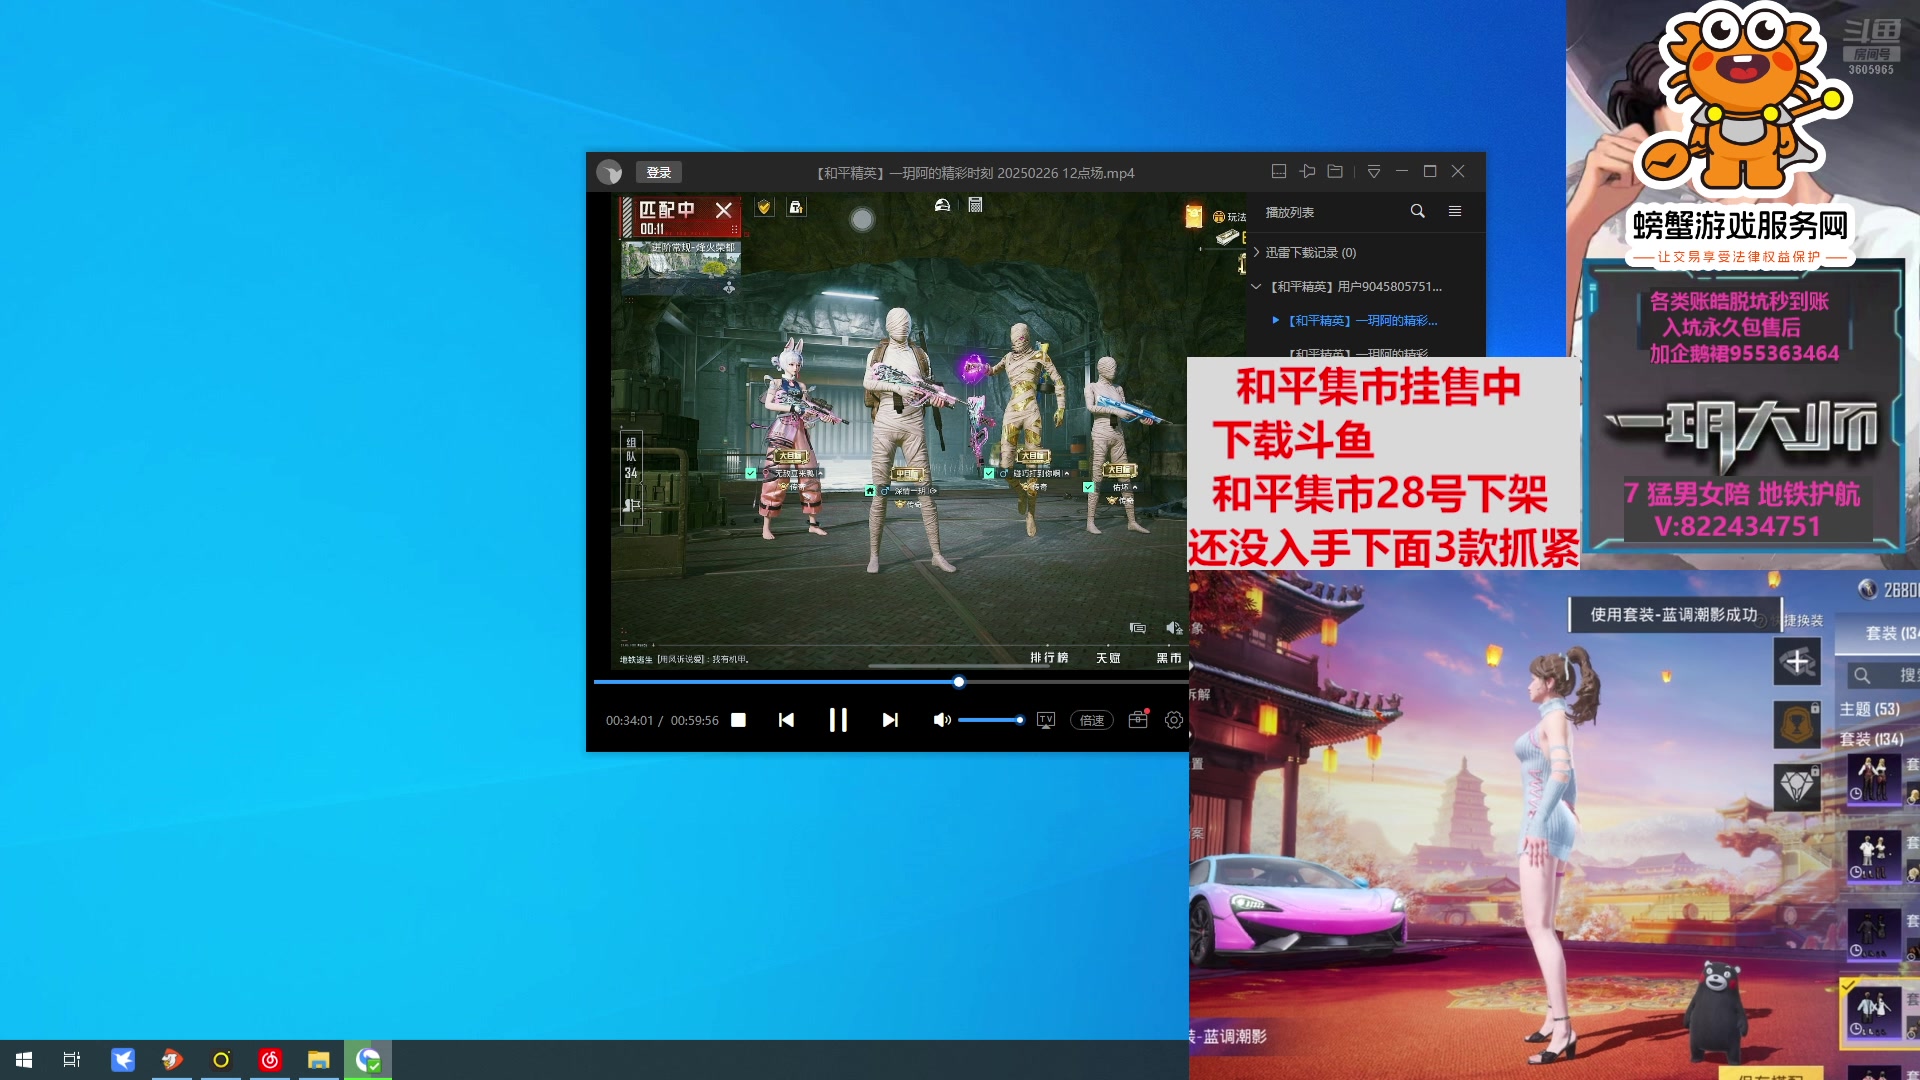
Task: Open the playlist options list icon
Action: click(1455, 211)
